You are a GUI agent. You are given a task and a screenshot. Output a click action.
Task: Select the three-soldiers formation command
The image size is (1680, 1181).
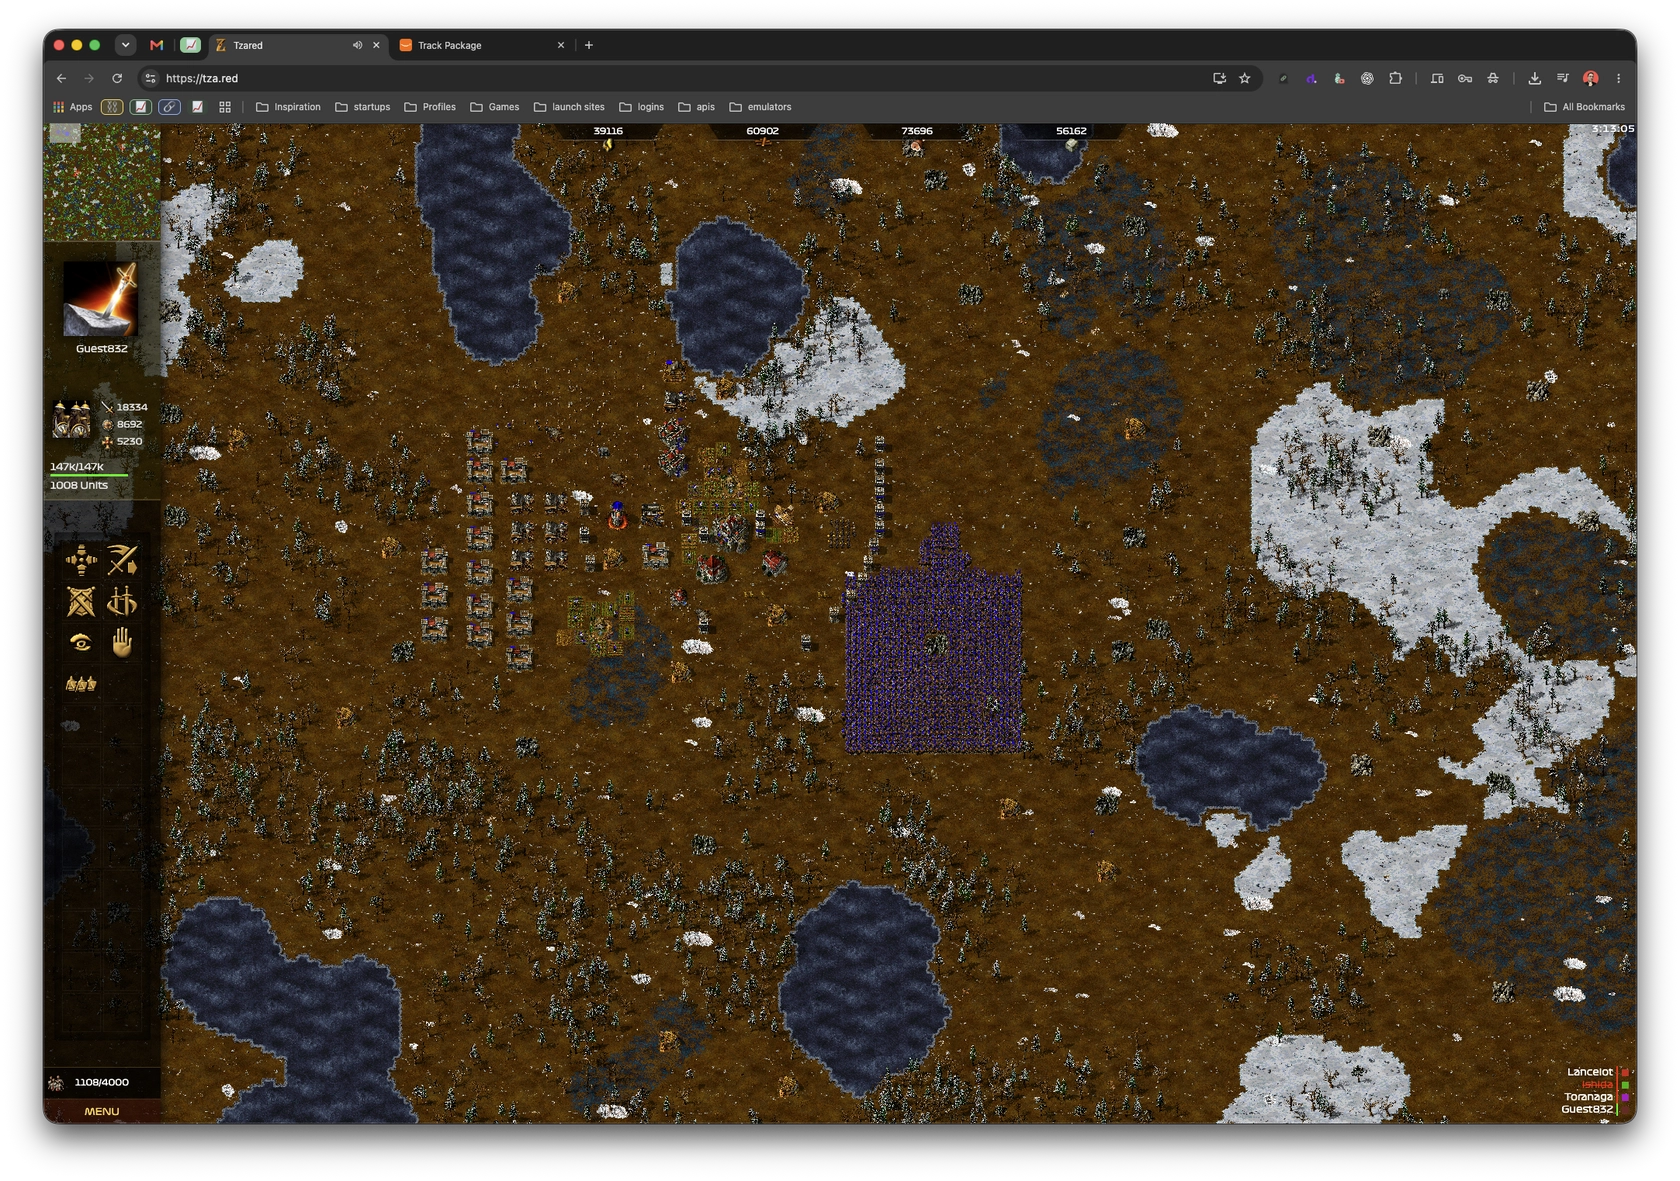coord(81,684)
